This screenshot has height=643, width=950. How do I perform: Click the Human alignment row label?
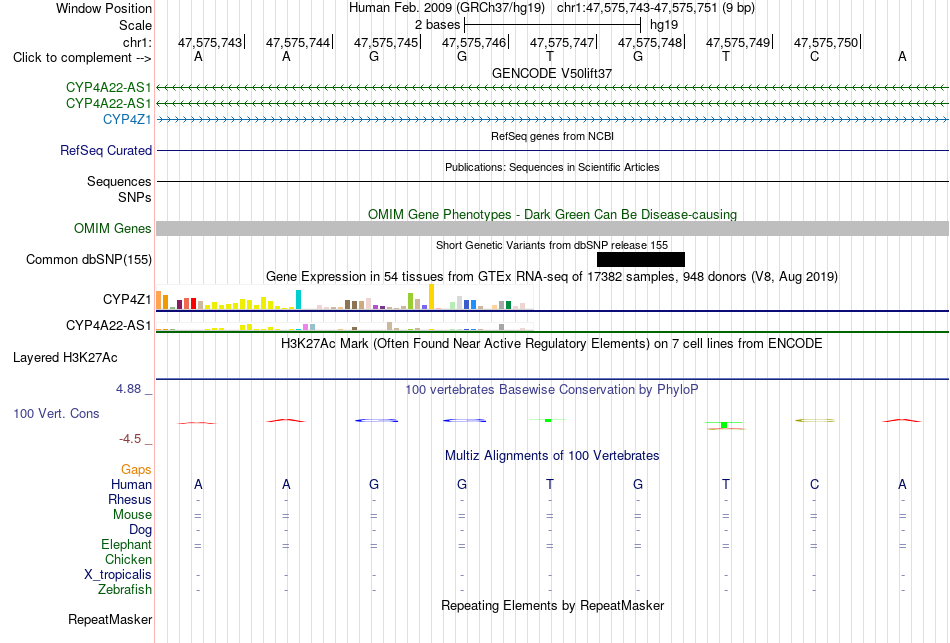click(131, 484)
